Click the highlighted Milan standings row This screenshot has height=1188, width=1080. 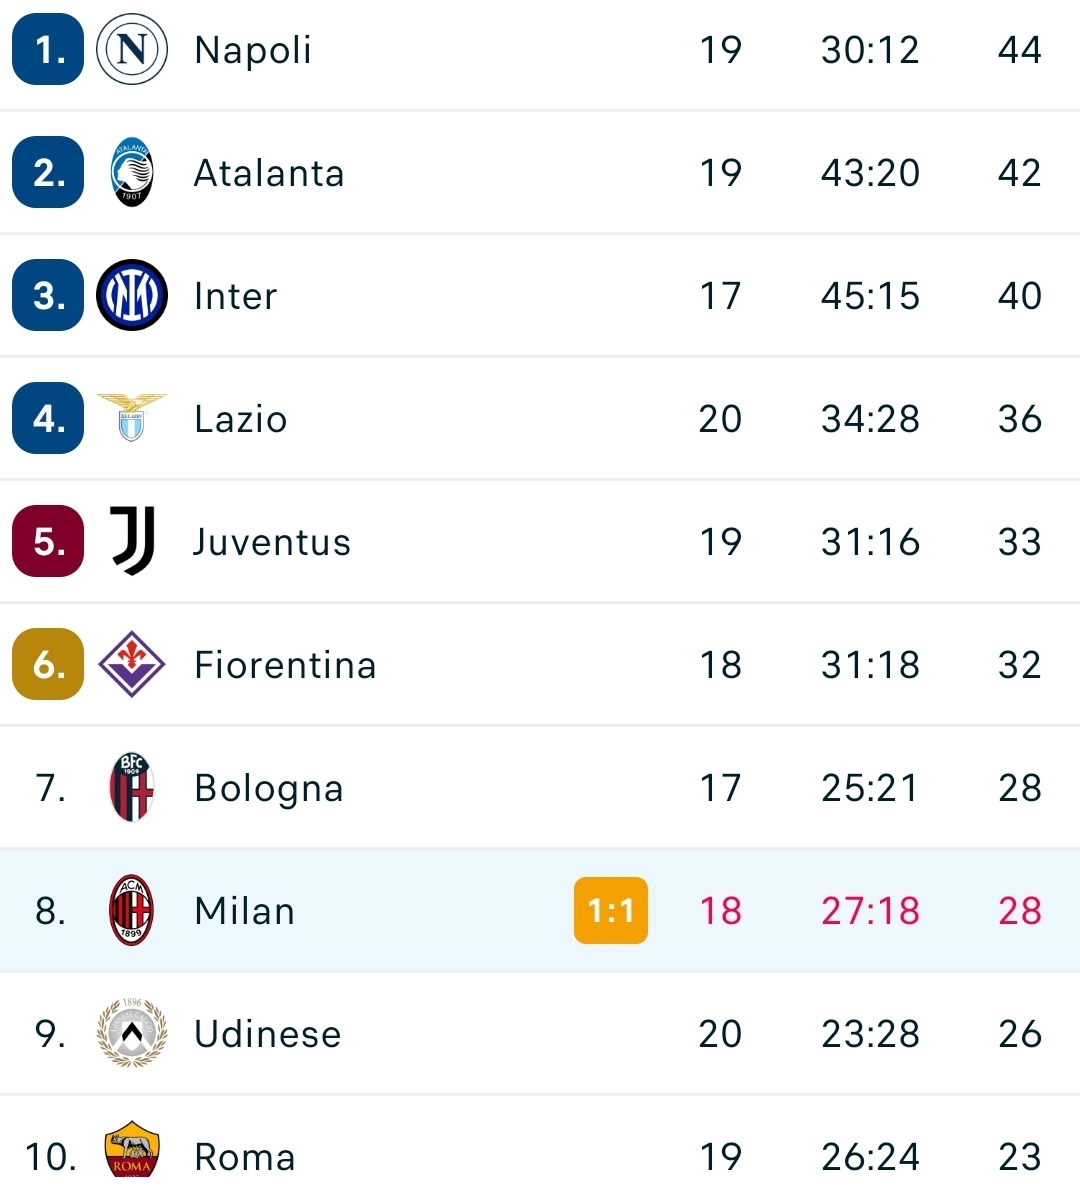click(540, 910)
